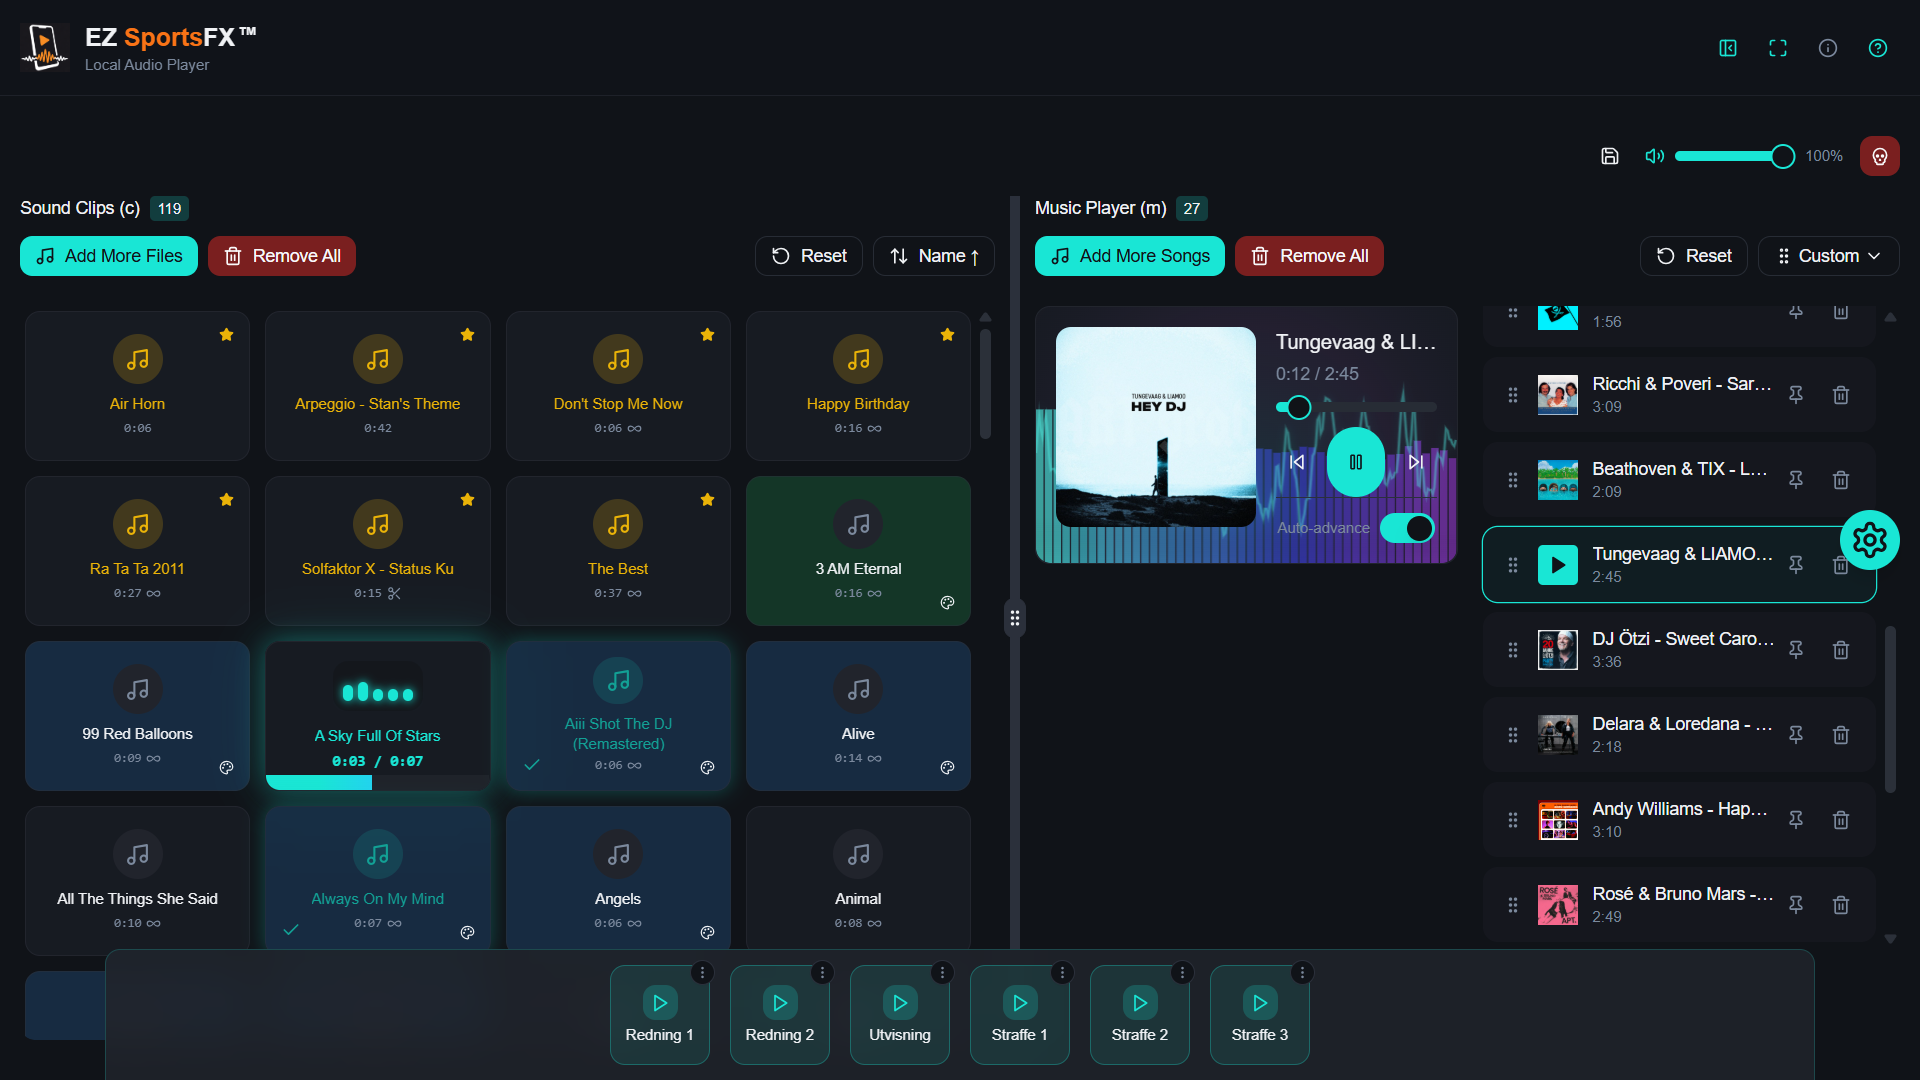
Task: Remove all sound clips
Action: click(281, 256)
